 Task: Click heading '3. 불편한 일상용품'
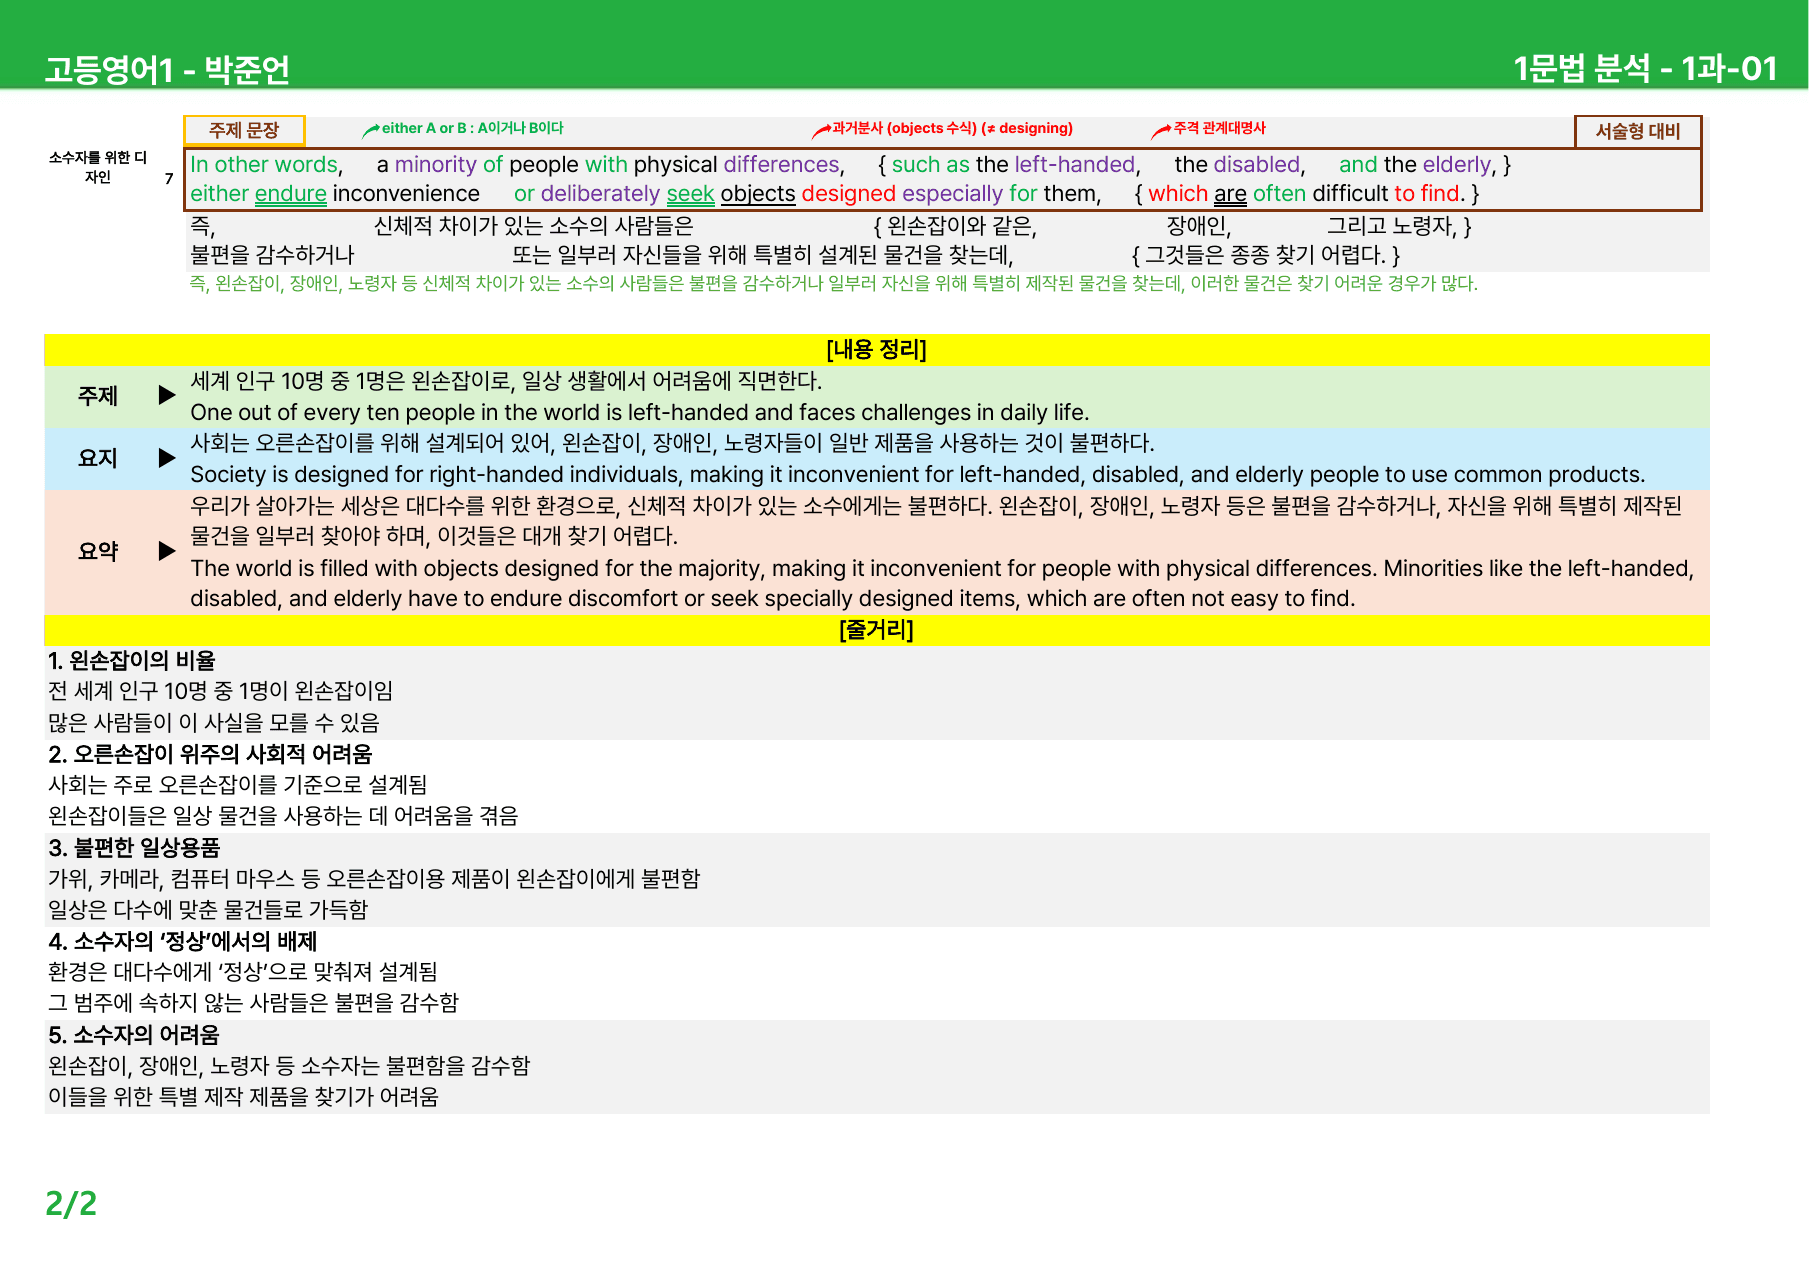(x=134, y=848)
